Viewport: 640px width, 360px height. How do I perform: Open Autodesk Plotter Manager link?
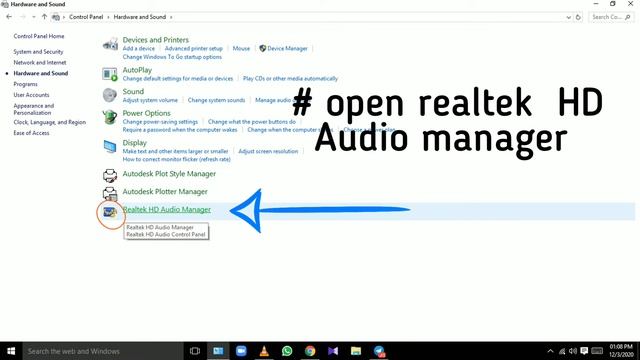coord(165,192)
